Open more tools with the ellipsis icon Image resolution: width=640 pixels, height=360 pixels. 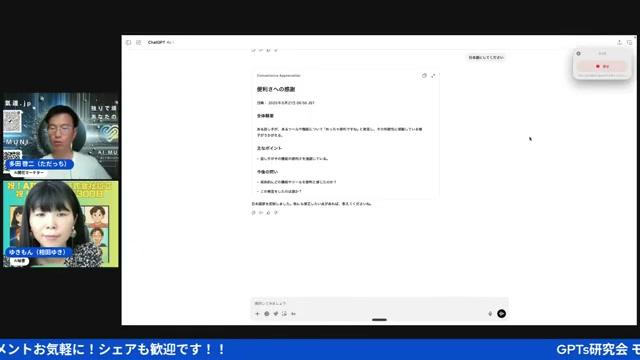coord(293,314)
